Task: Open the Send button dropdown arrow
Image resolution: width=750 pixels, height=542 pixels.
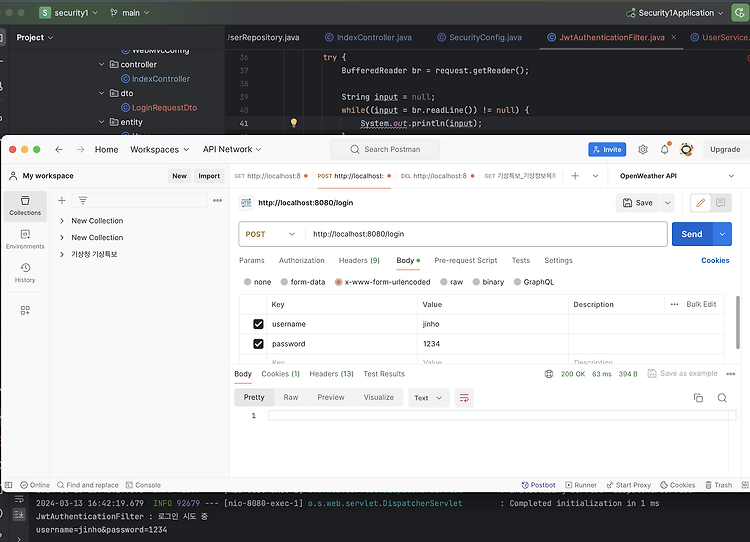Action: pyautogui.click(x=722, y=234)
